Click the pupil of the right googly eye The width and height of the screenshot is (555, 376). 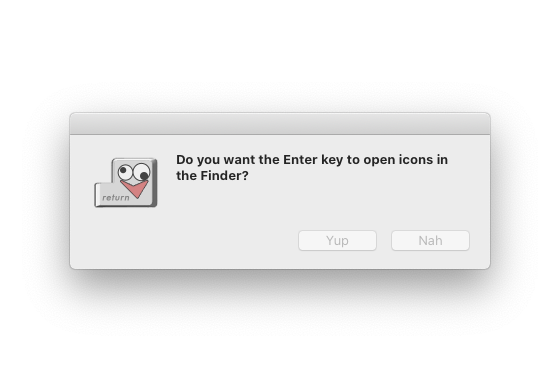point(144,176)
